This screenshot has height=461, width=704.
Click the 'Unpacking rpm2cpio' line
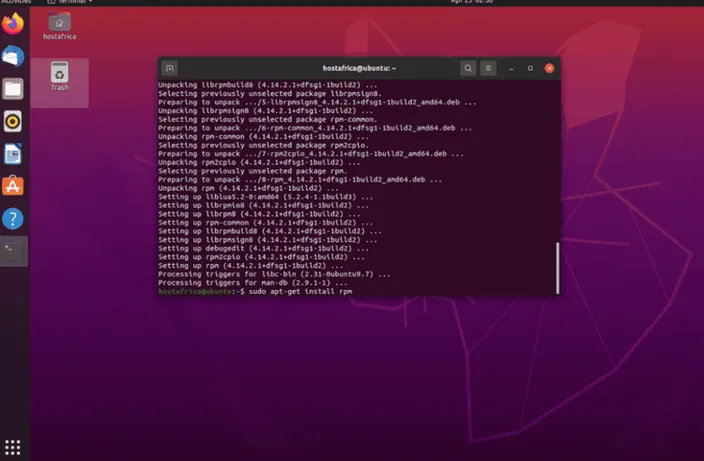click(259, 162)
